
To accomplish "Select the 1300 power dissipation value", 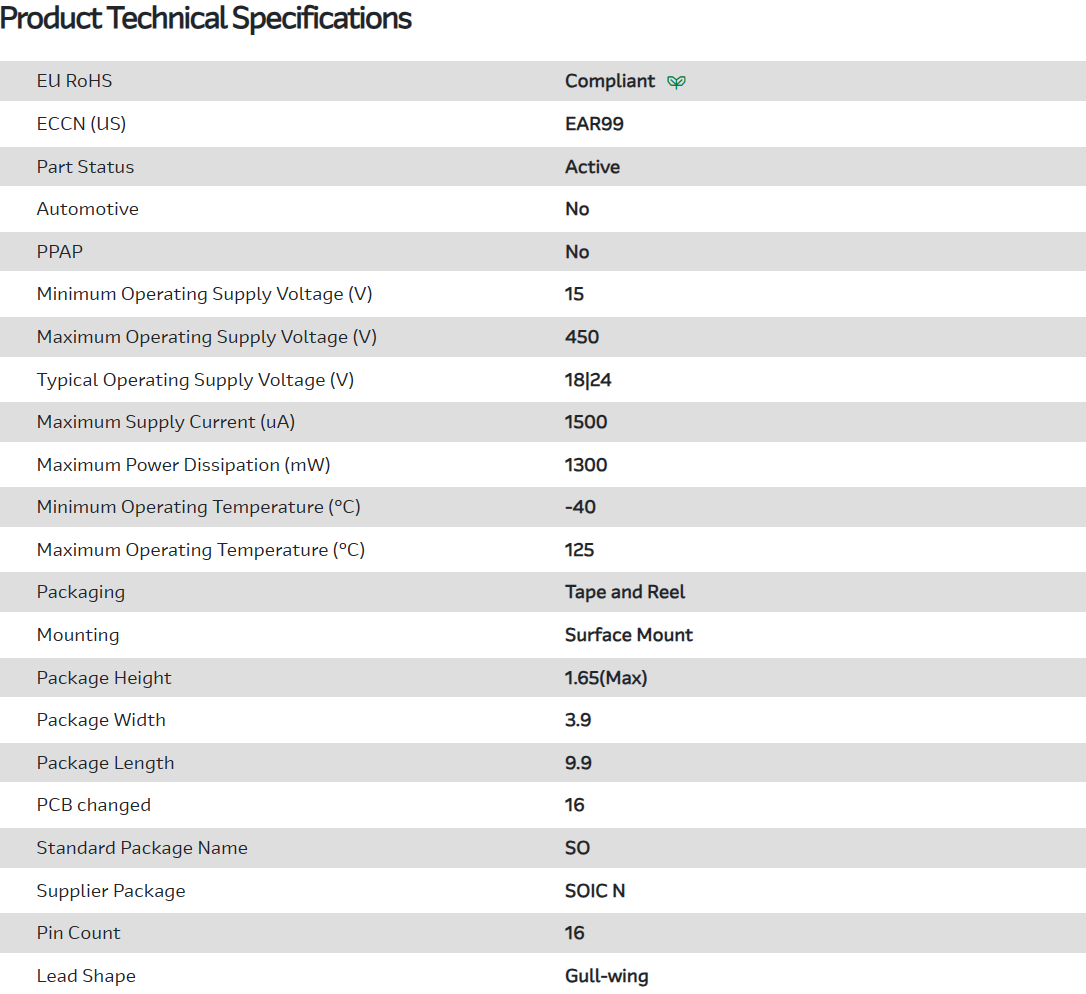I will [x=586, y=465].
